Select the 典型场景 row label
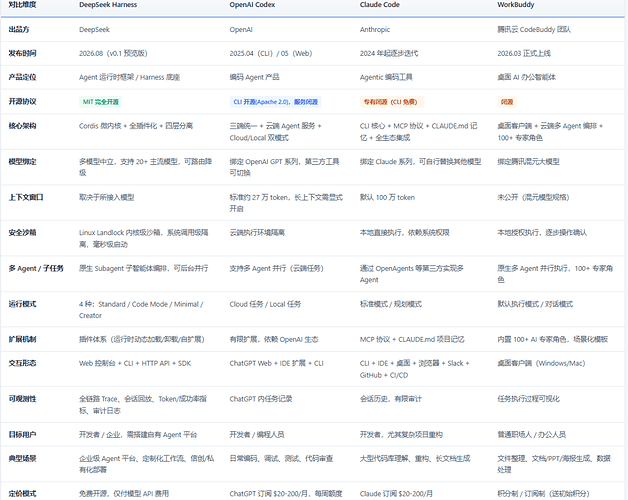The width and height of the screenshot is (628, 500). coord(22,458)
